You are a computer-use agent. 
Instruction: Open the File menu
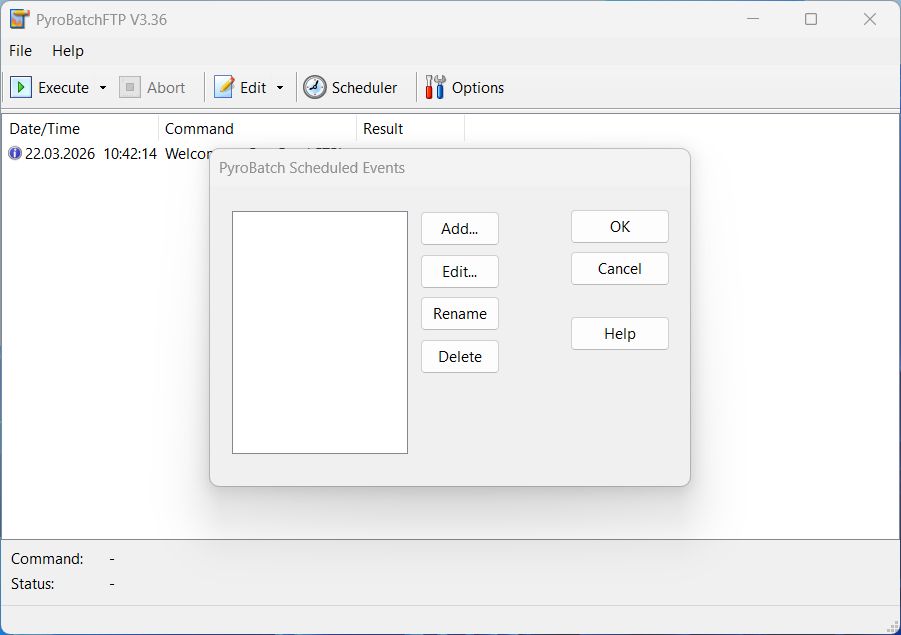coord(20,51)
